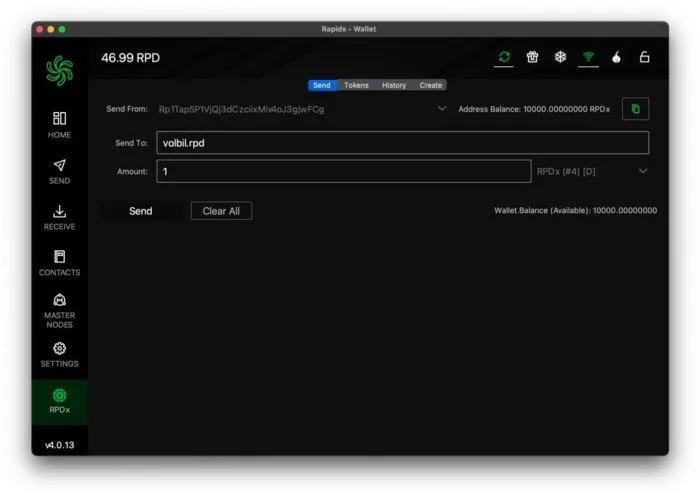The height and width of the screenshot is (497, 700).
Task: Close the window with red button
Action: click(x=39, y=29)
